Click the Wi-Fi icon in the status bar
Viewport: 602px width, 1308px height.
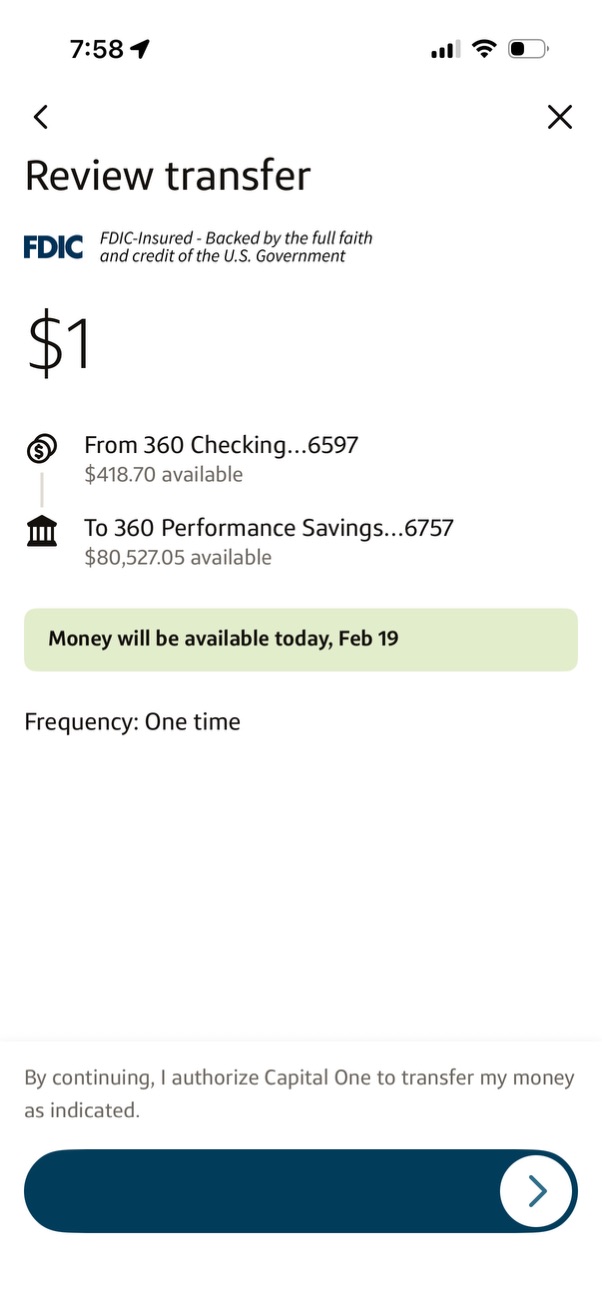pyautogui.click(x=484, y=47)
